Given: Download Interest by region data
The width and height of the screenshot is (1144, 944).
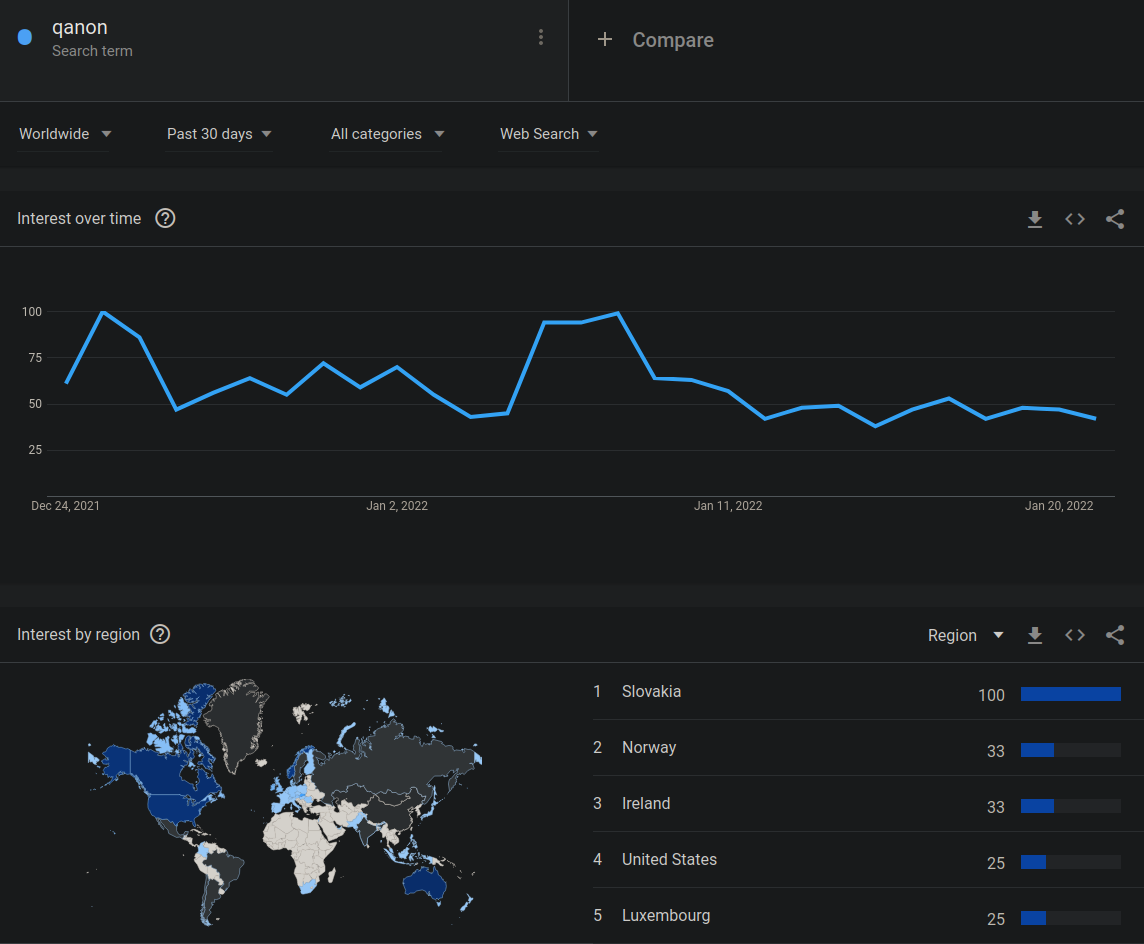Looking at the screenshot, I should (1035, 635).
